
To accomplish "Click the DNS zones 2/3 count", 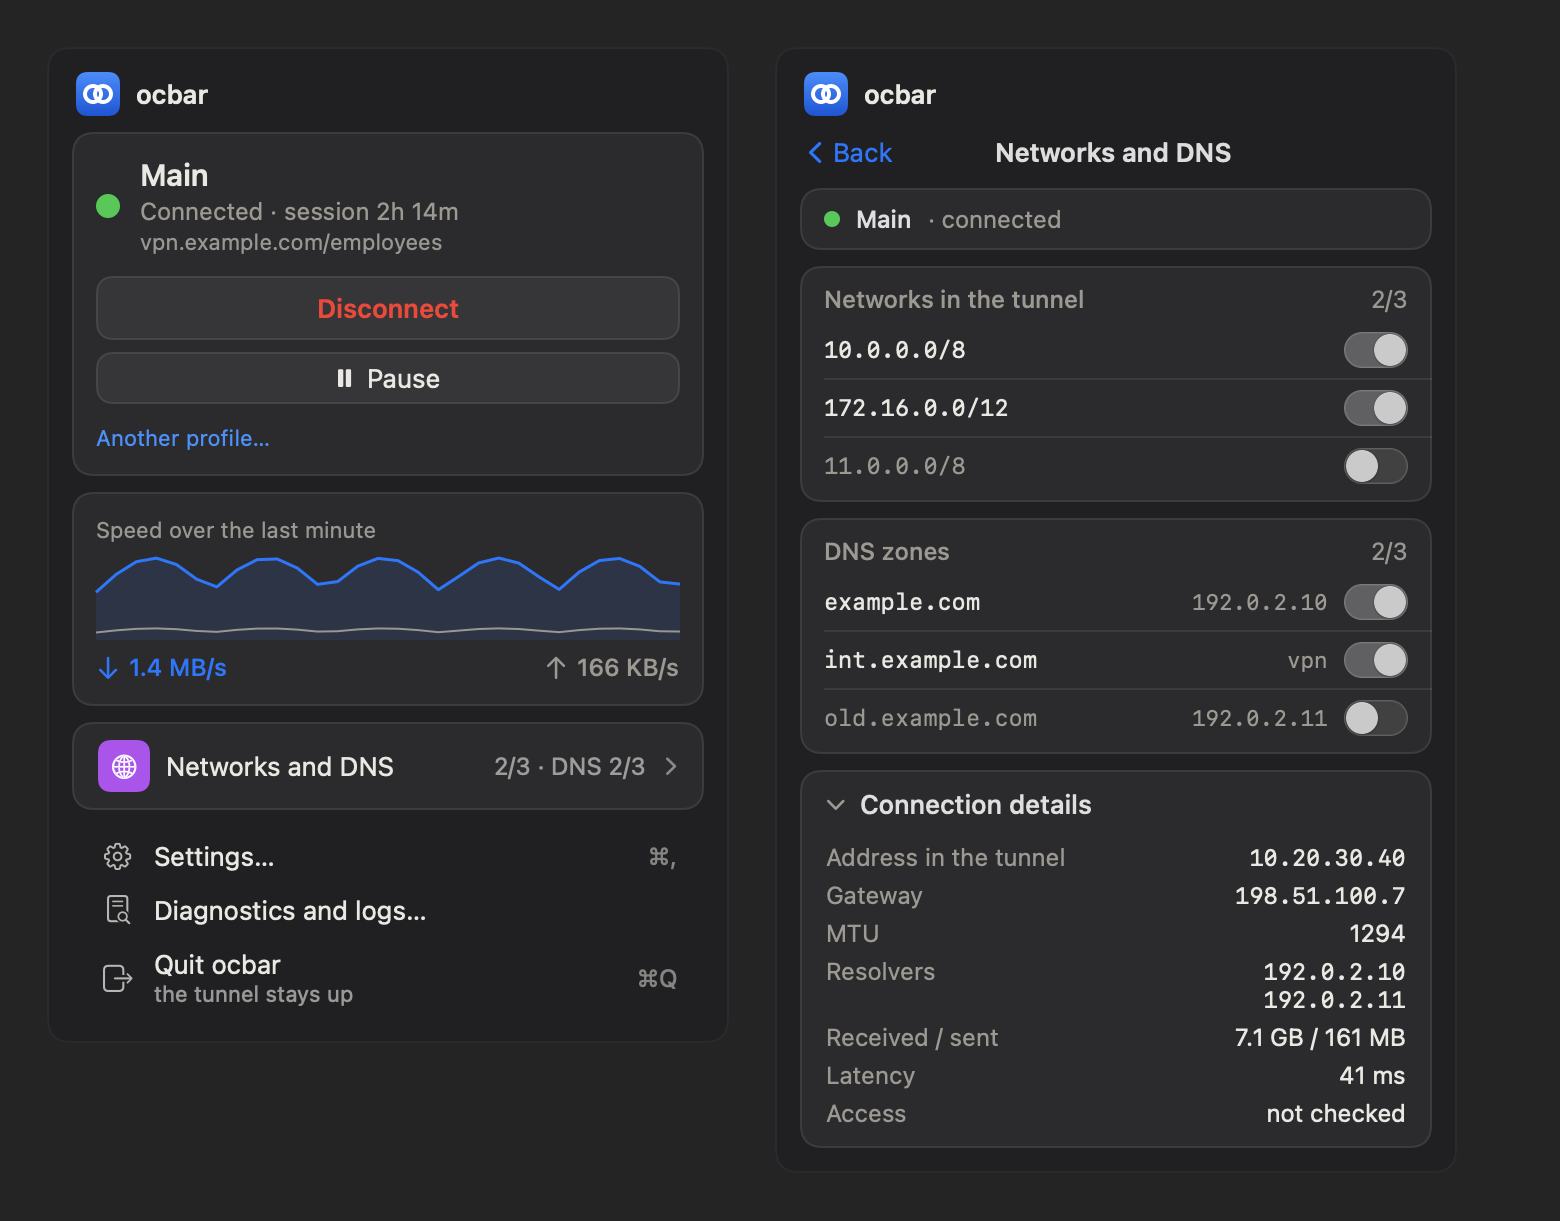I will [1389, 552].
